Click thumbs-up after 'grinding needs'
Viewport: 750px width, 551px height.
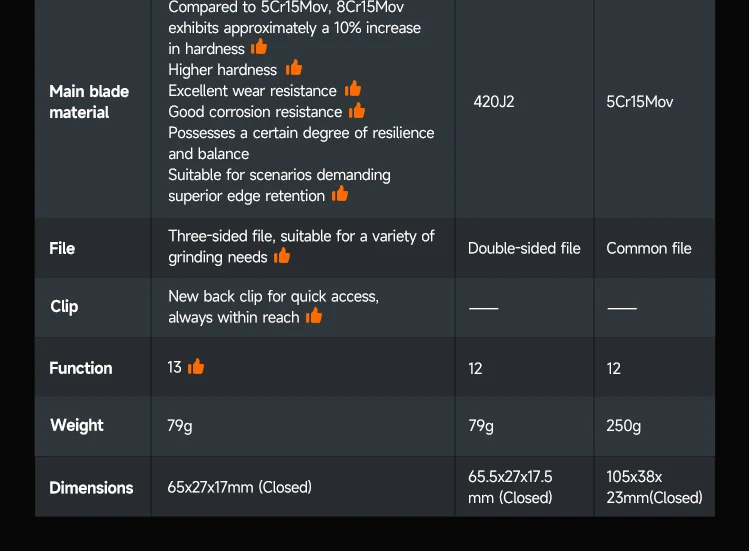(282, 256)
